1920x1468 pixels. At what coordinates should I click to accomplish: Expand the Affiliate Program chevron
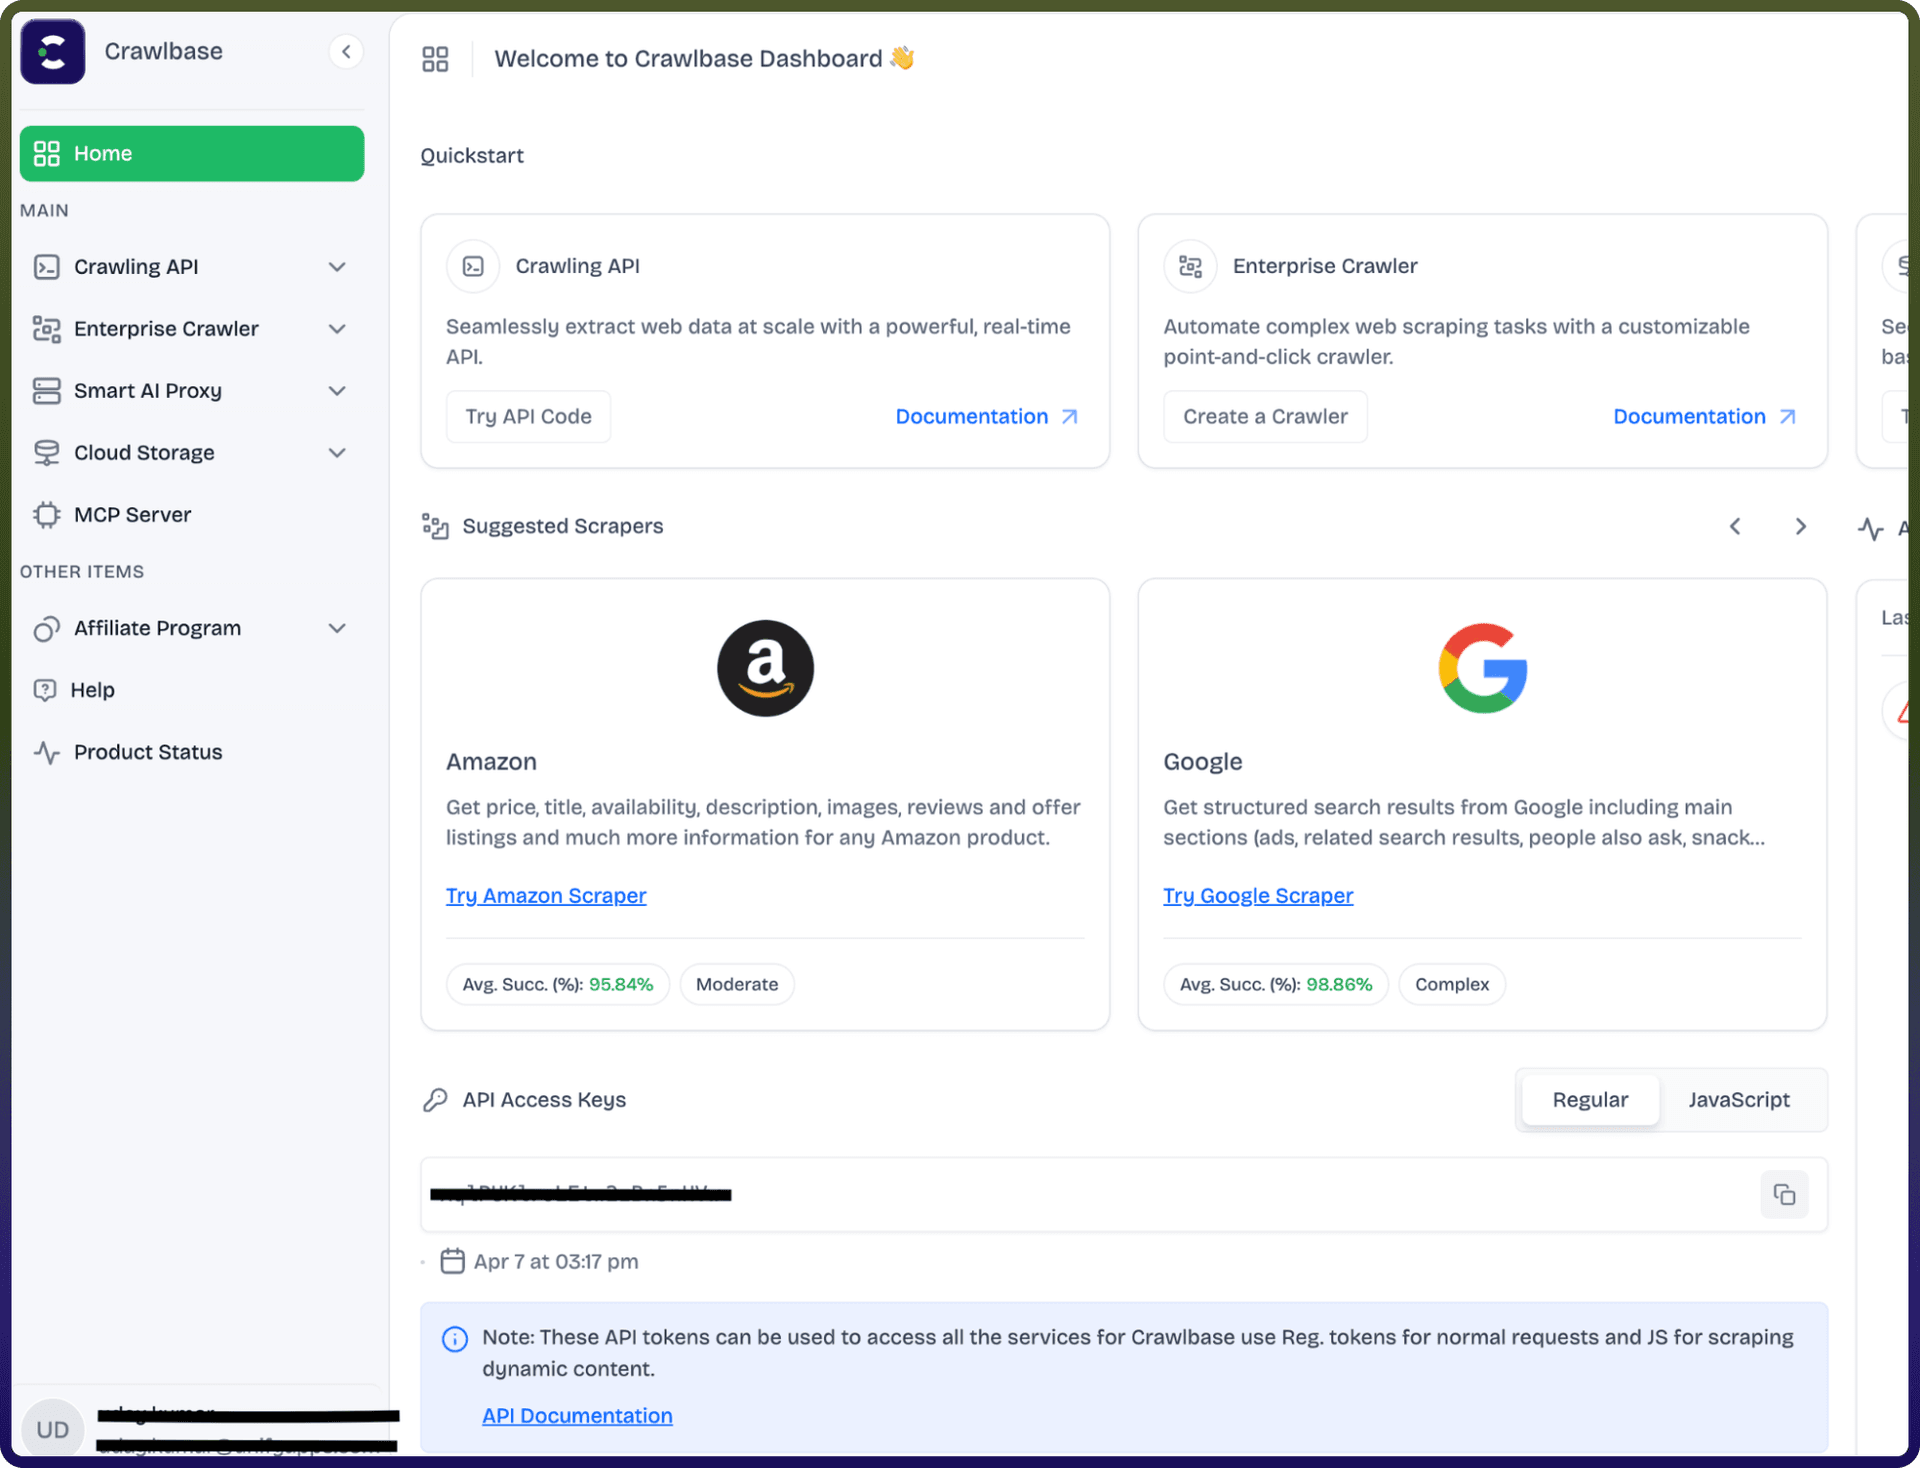coord(337,628)
